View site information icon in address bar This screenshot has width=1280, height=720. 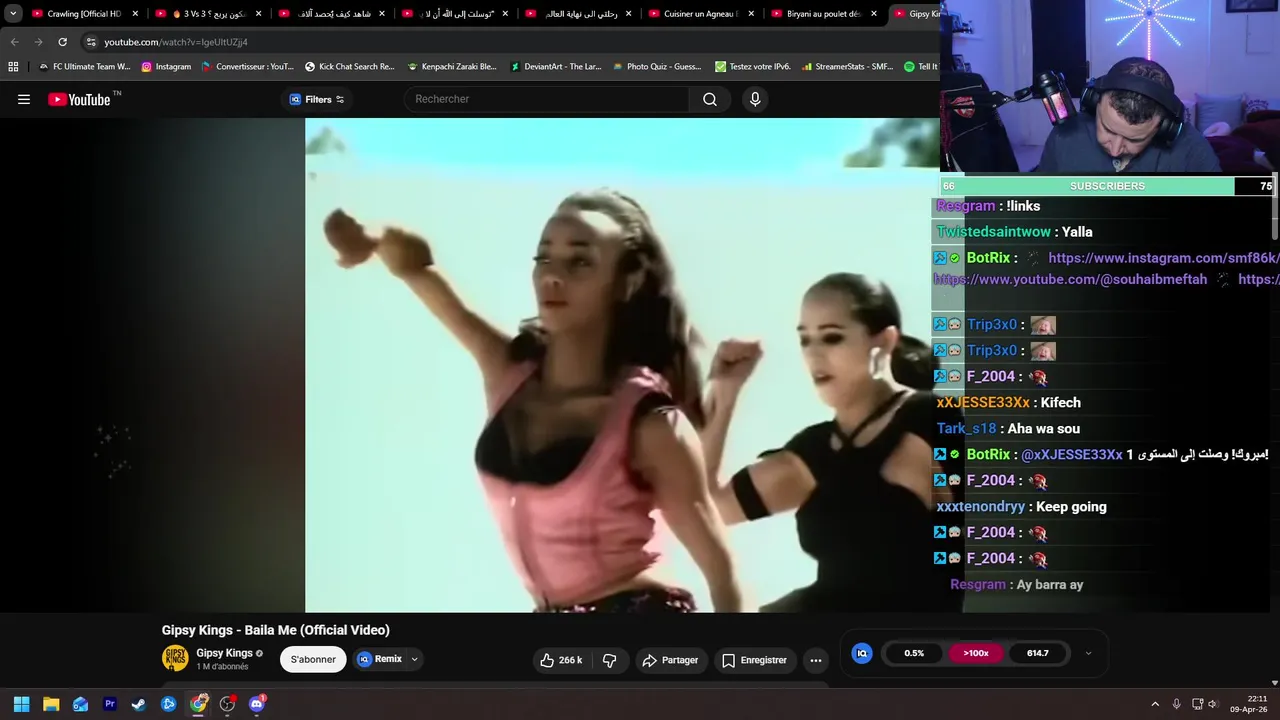coord(91,42)
